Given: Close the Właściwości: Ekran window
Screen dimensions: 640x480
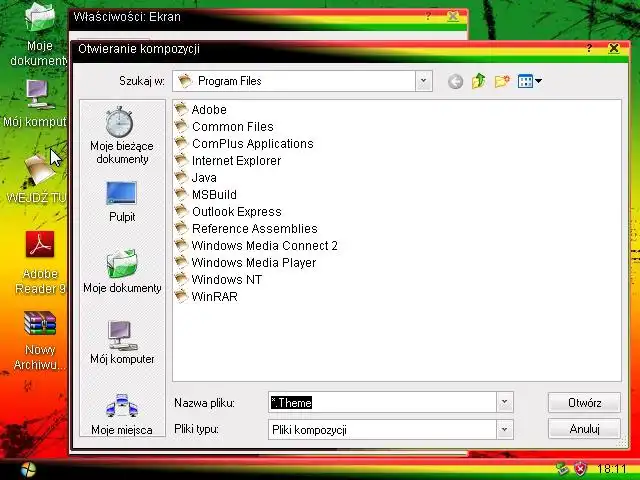Looking at the screenshot, I should [453, 16].
